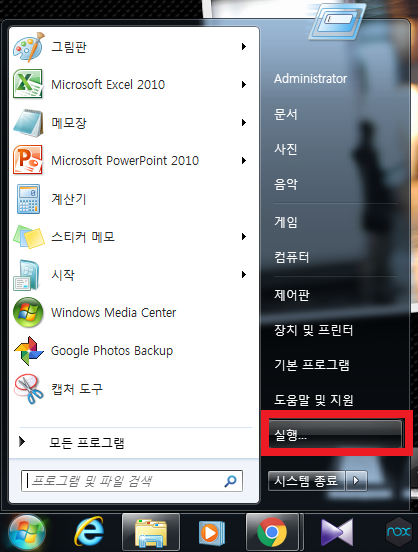Image resolution: width=418 pixels, height=552 pixels.
Task: Open Internet Explorer from taskbar
Action: click(89, 532)
